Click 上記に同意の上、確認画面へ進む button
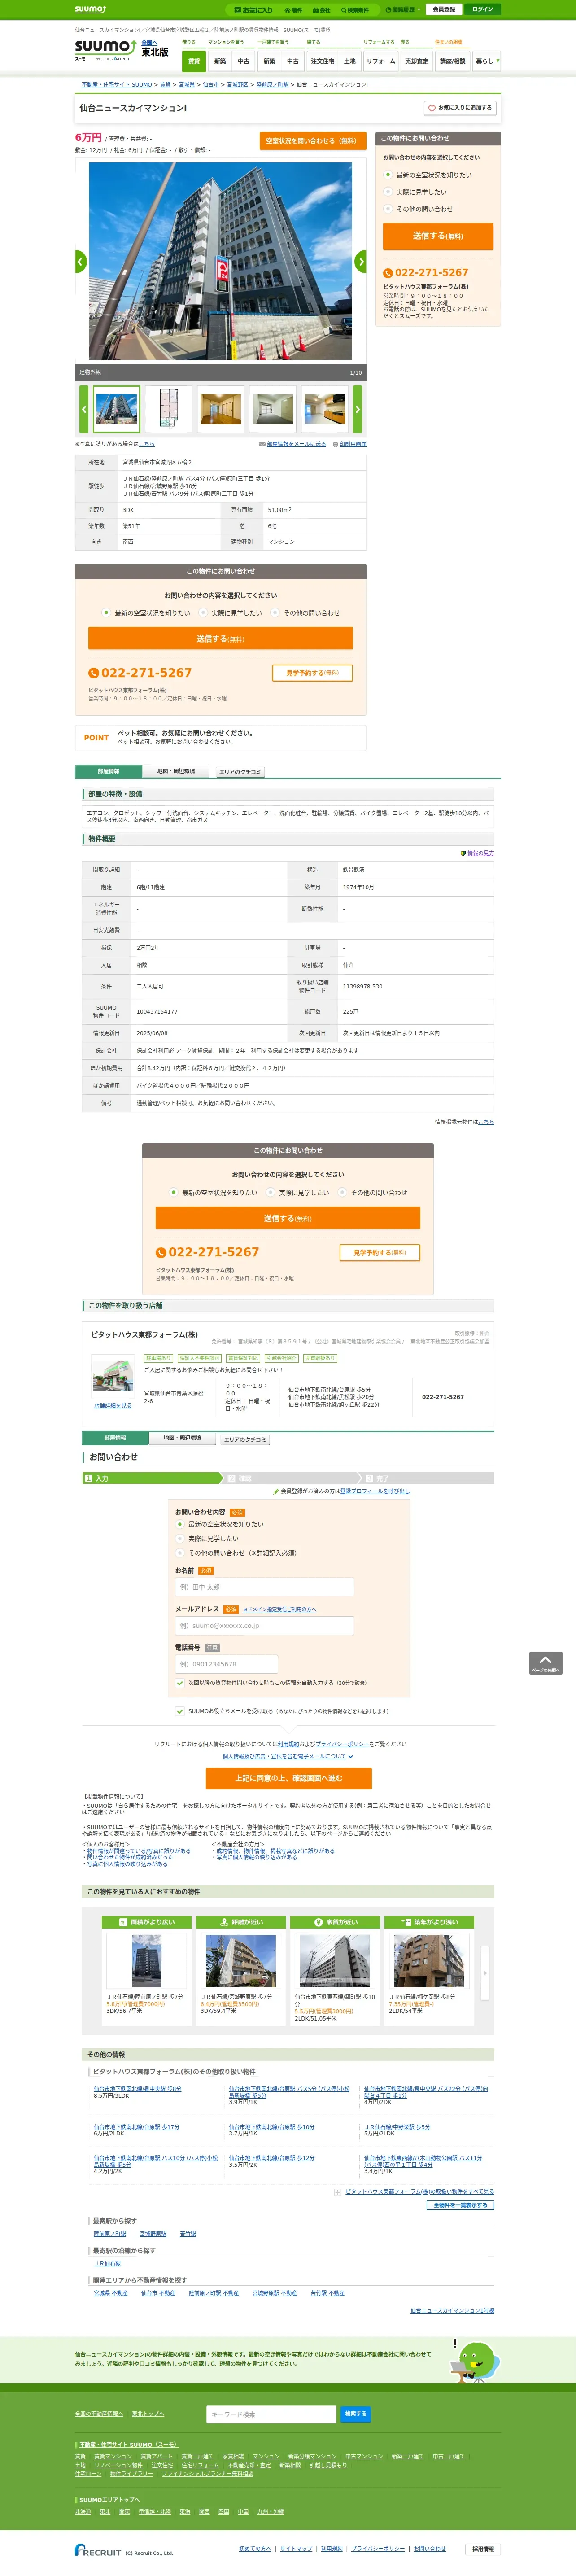576x2576 pixels. 289,1778
